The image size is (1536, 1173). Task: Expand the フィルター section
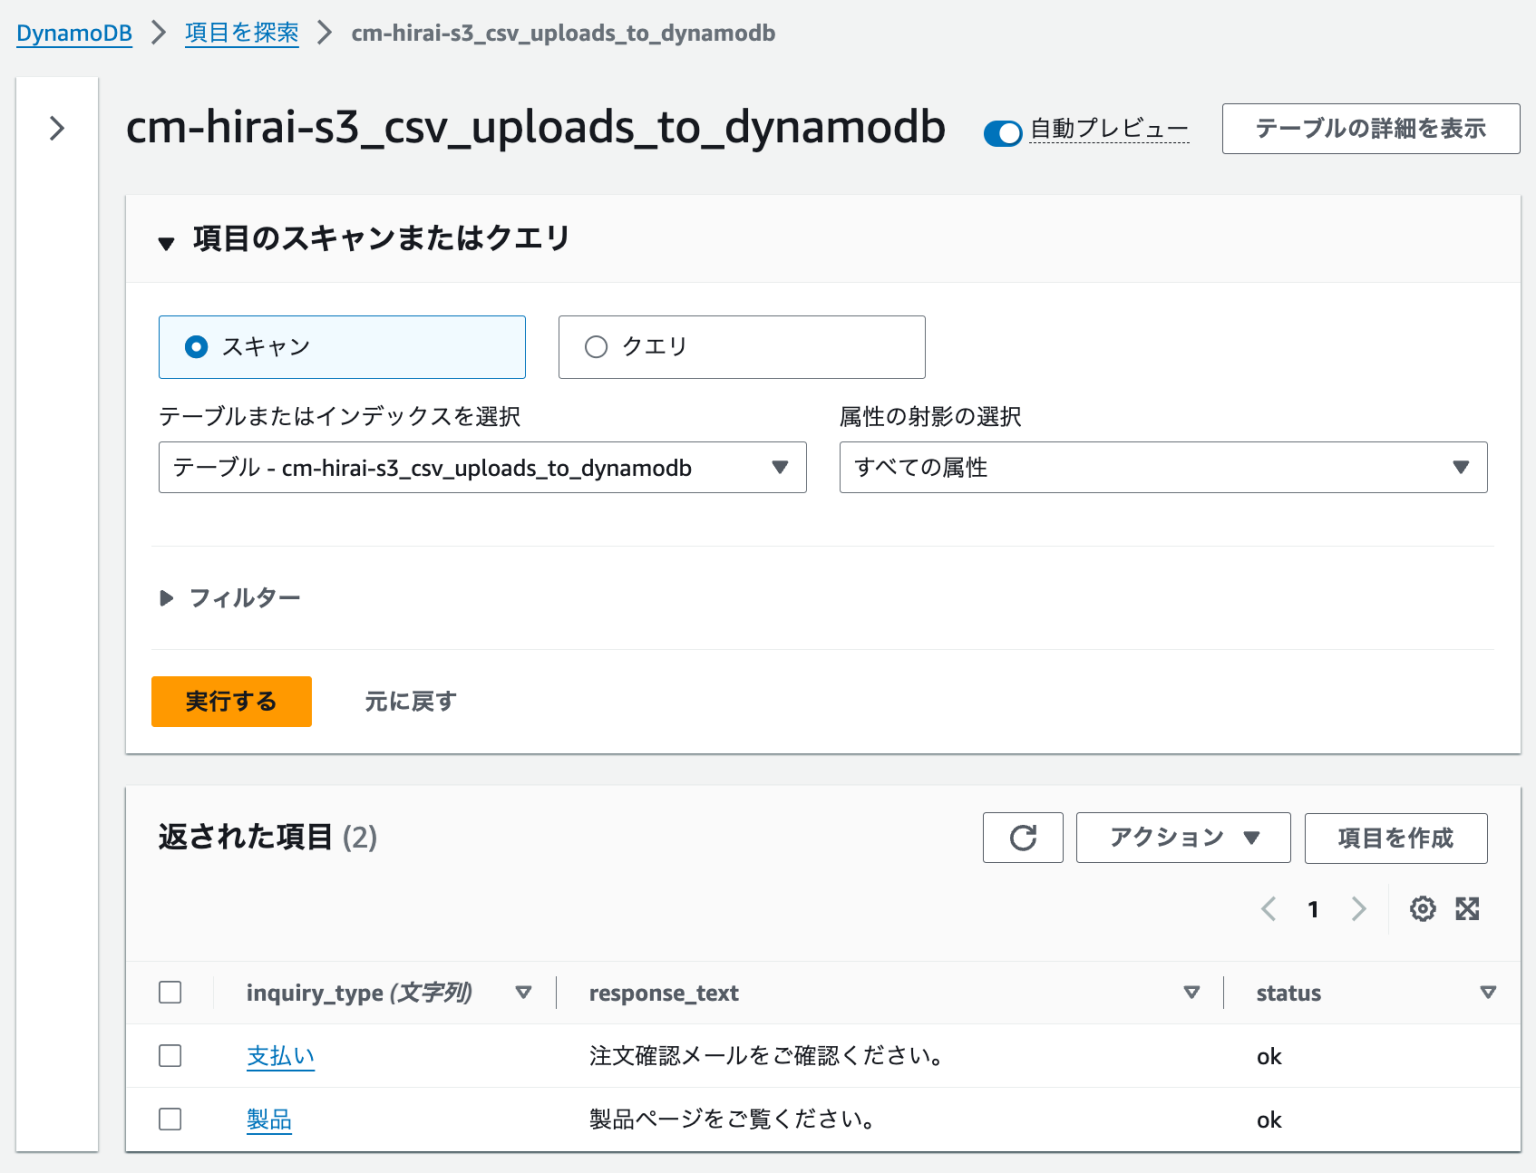click(230, 597)
